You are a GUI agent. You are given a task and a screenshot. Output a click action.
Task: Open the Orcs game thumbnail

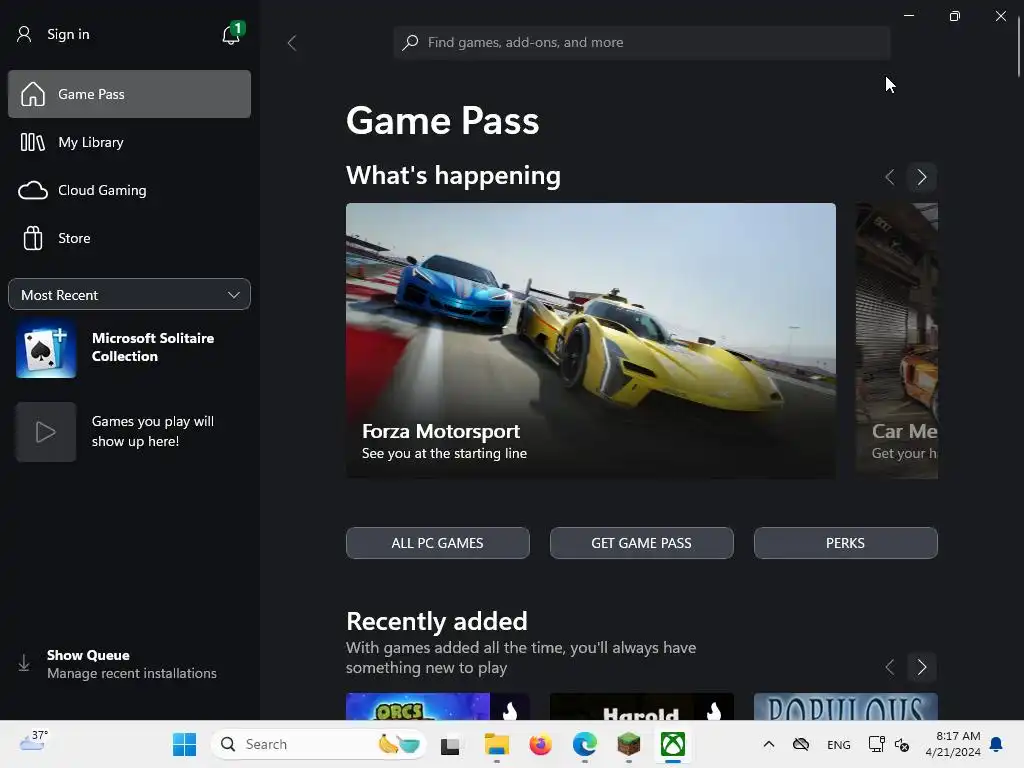pos(438,707)
